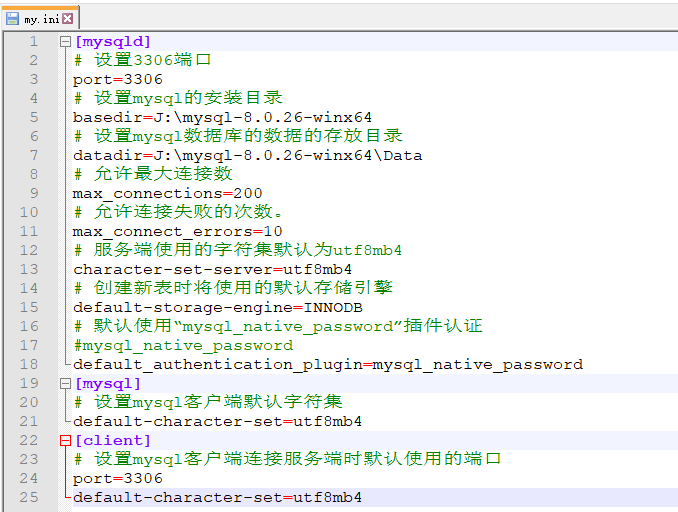Image resolution: width=678 pixels, height=512 pixels.
Task: Click the comment on line 6 about data directory
Action: [x=238, y=136]
